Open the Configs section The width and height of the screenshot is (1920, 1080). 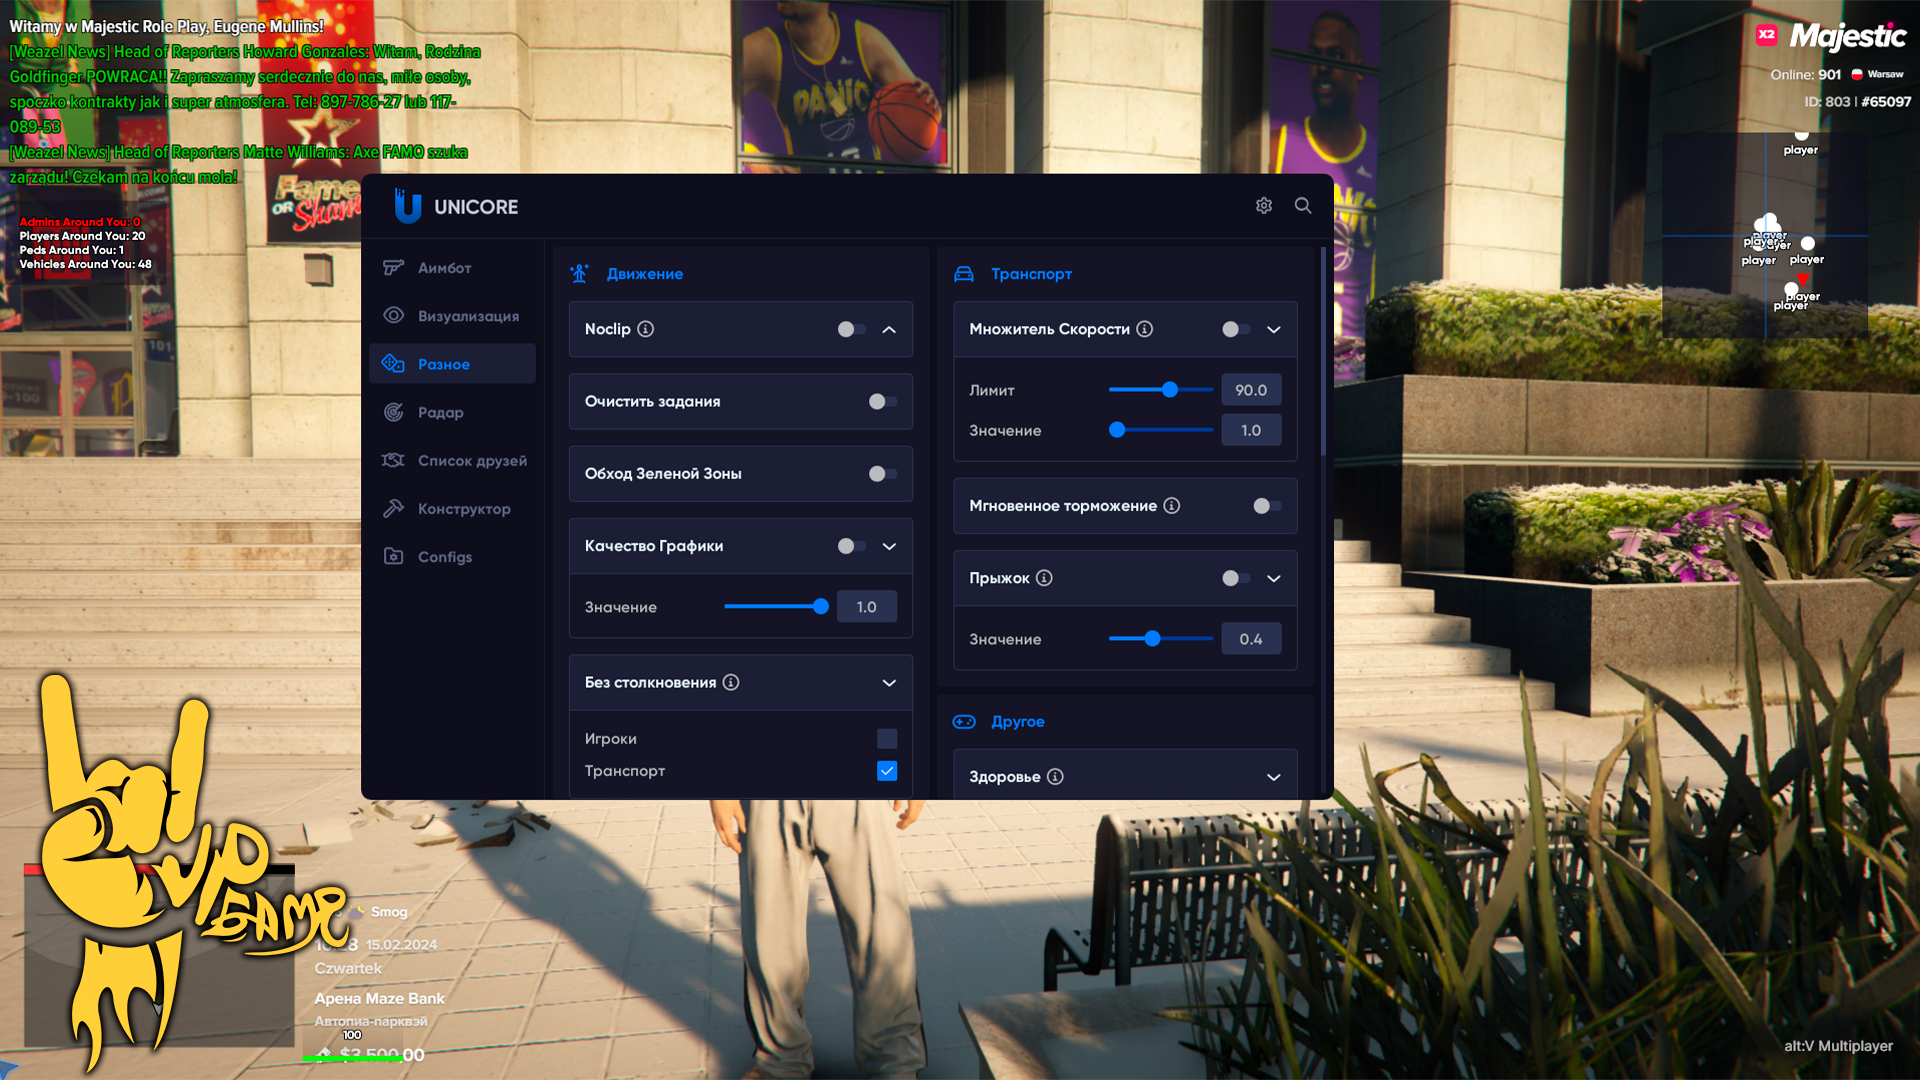pos(444,557)
